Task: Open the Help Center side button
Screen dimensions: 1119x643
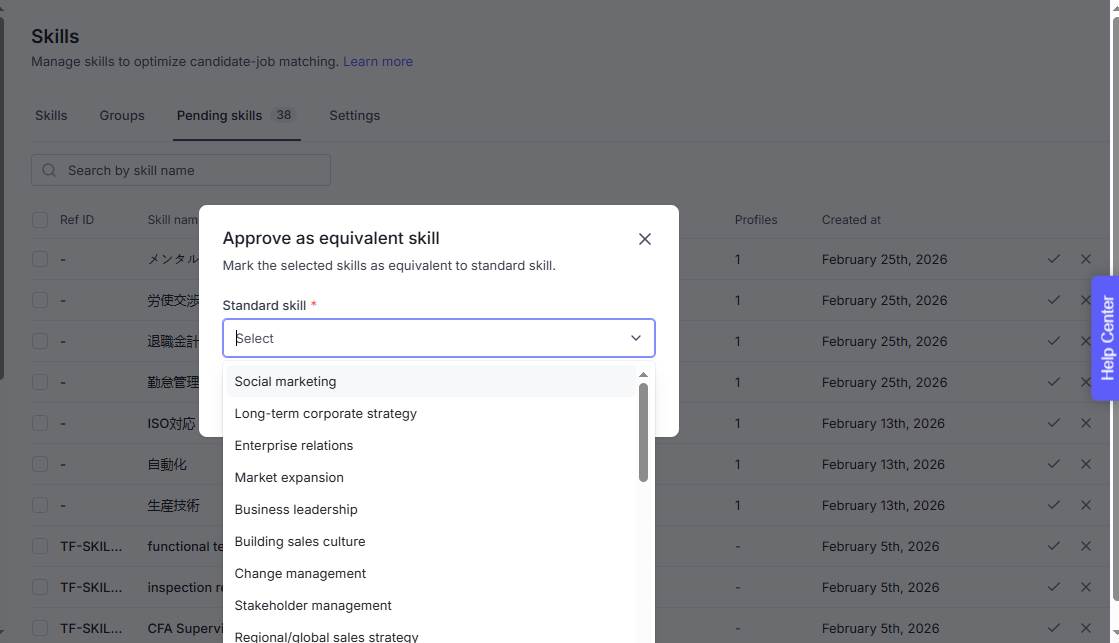Action: point(1106,338)
